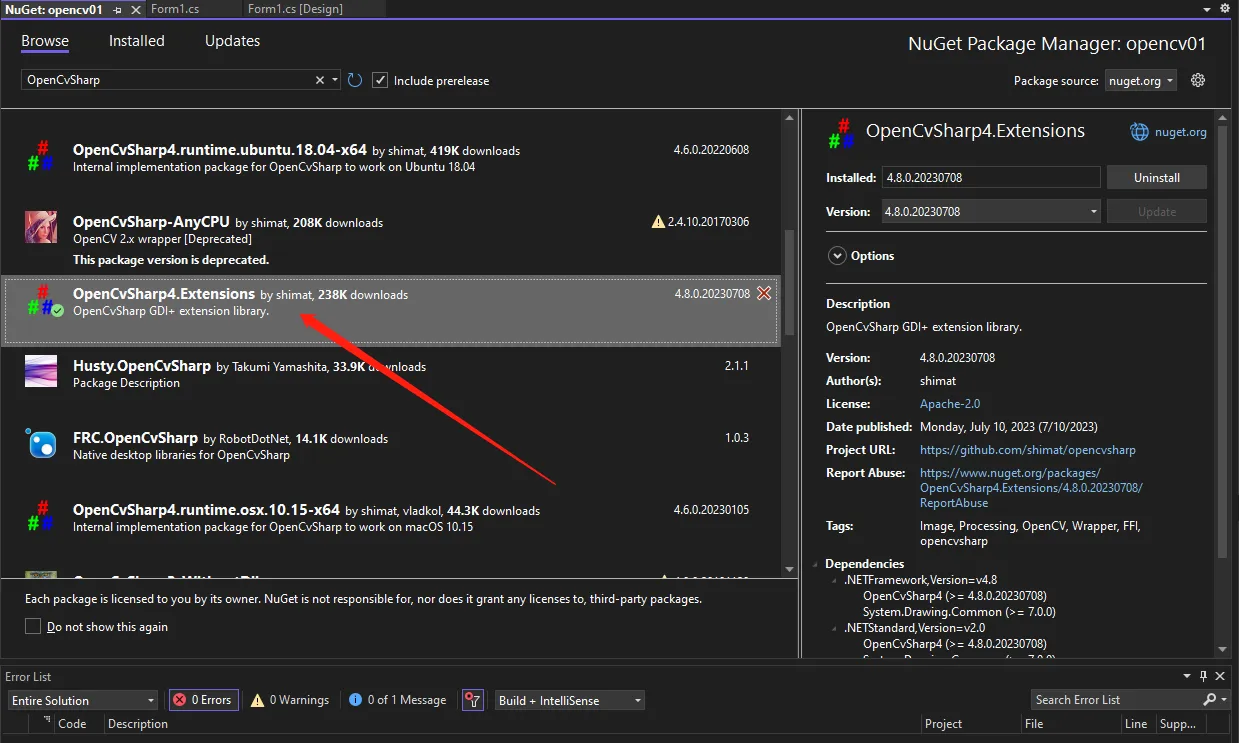This screenshot has width=1239, height=743.
Task: Open the nuget.org link
Action: [1180, 132]
